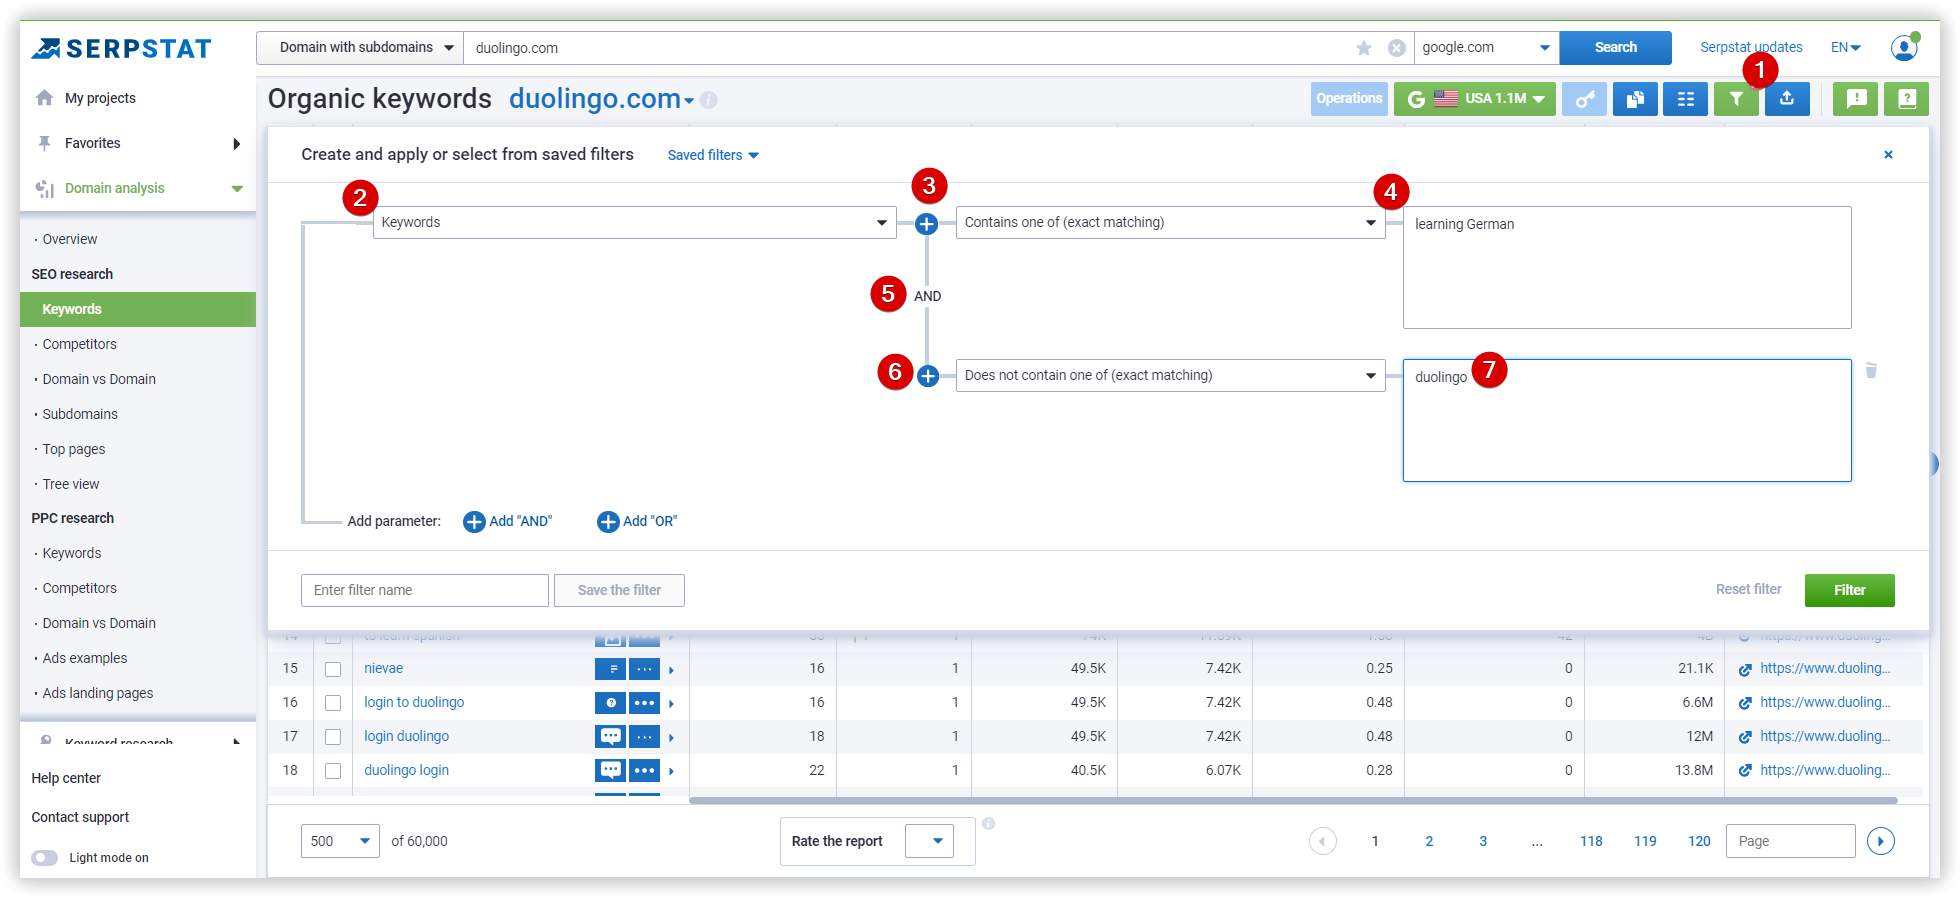Click the funnel filter toolbar icon
The width and height of the screenshot is (1960, 898).
point(1736,99)
